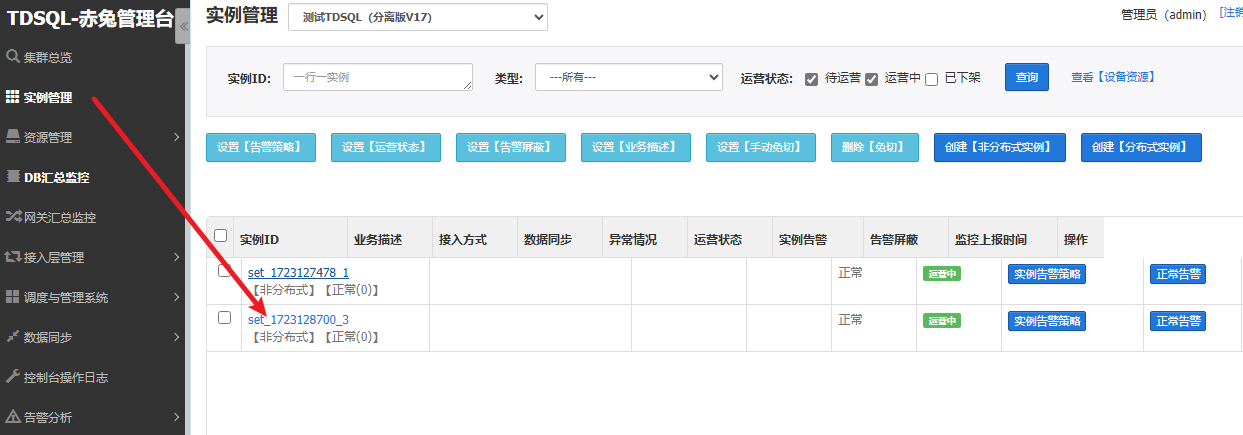
Task: Select checkbox for set_1723127478_1 row
Action: (x=225, y=271)
